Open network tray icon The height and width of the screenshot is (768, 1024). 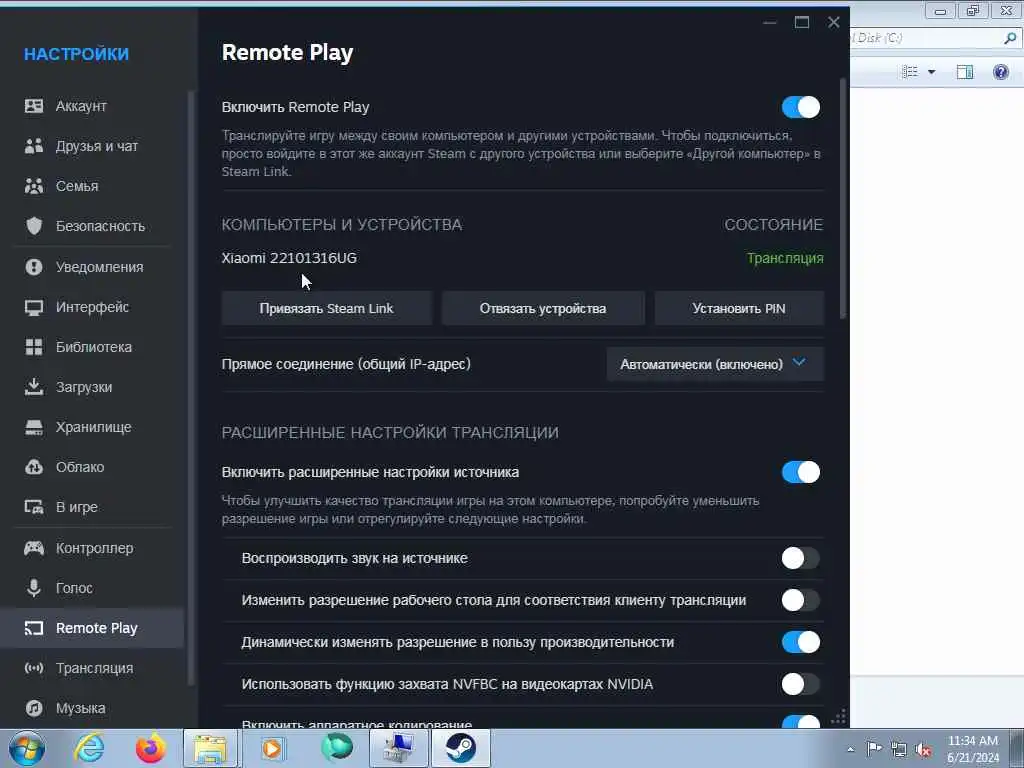point(899,750)
